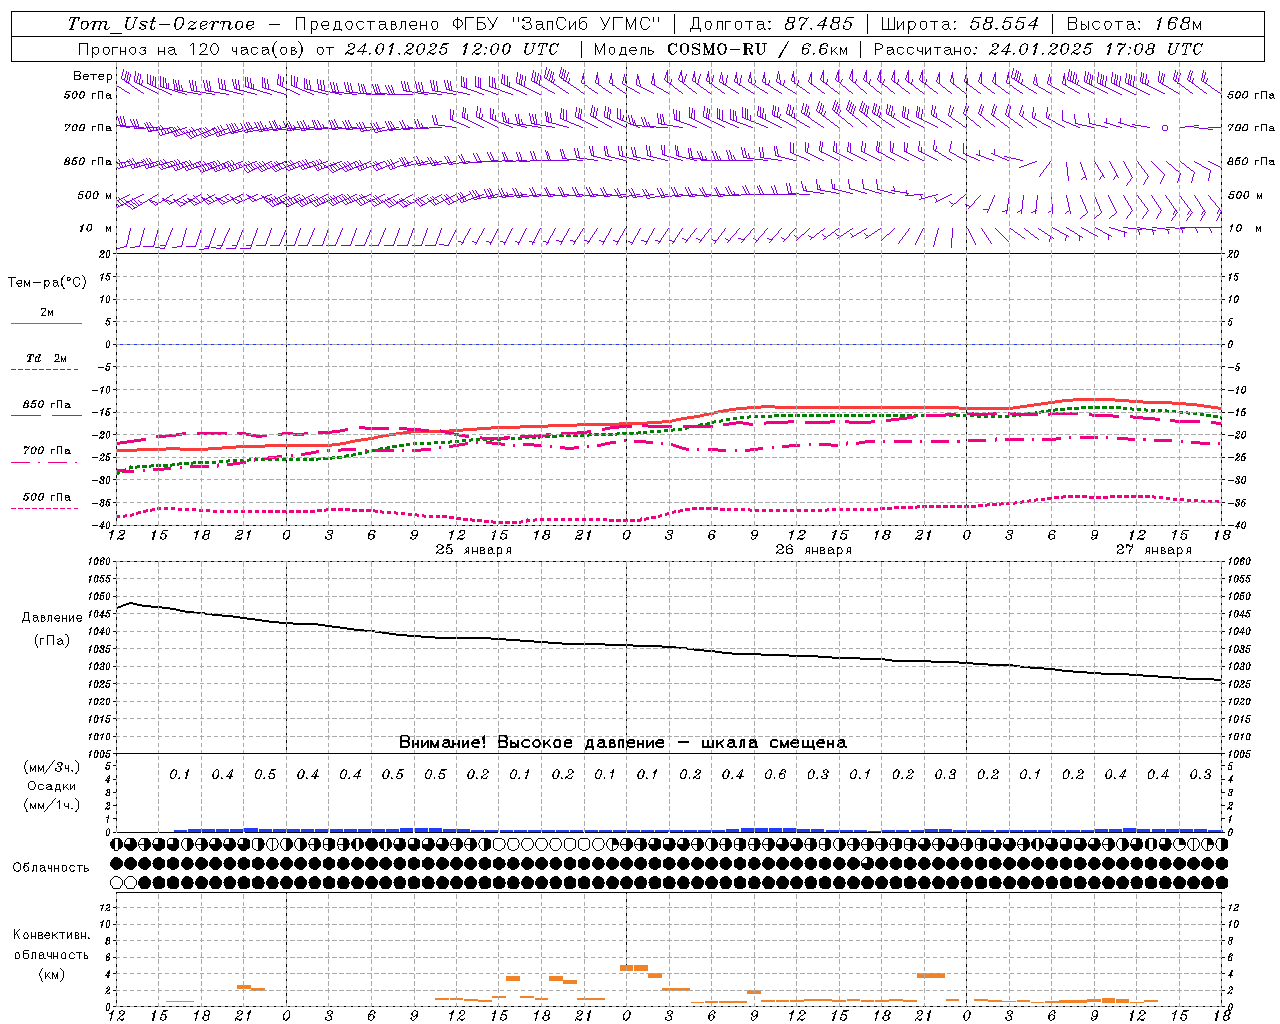Click the date label 25 января
The height and width of the screenshot is (1024, 1280).
coord(473,550)
